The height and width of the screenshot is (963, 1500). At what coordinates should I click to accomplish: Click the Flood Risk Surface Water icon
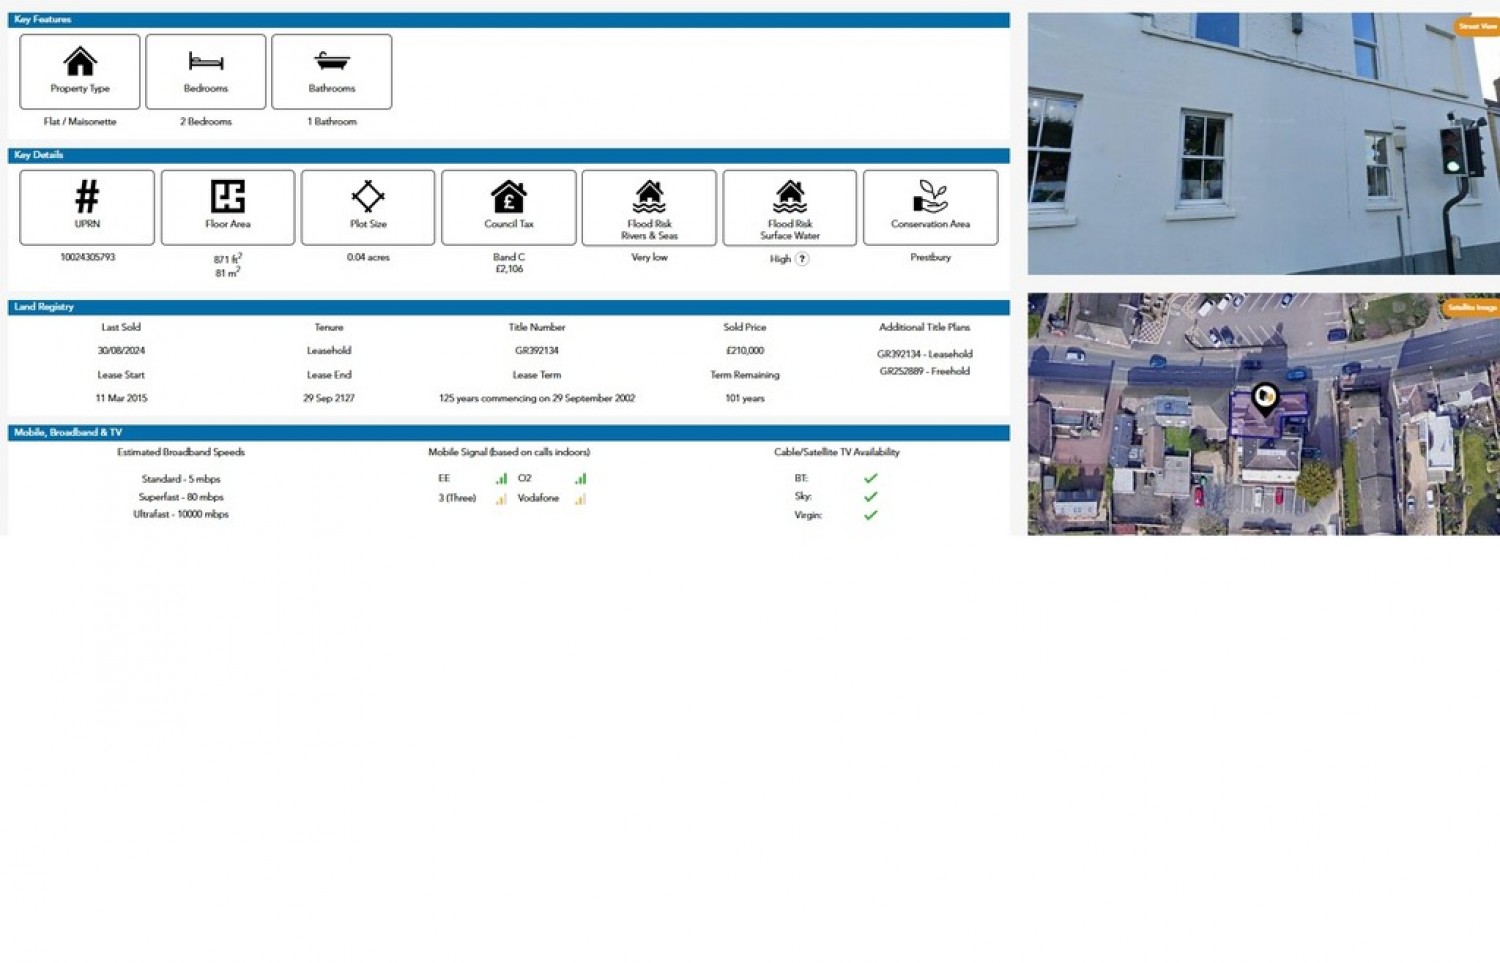[x=790, y=196]
